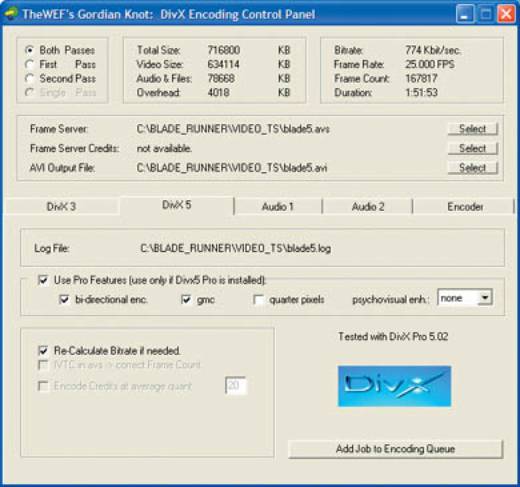The width and height of the screenshot is (520, 487).
Task: Select Second Pass radio button
Action: tap(30, 78)
